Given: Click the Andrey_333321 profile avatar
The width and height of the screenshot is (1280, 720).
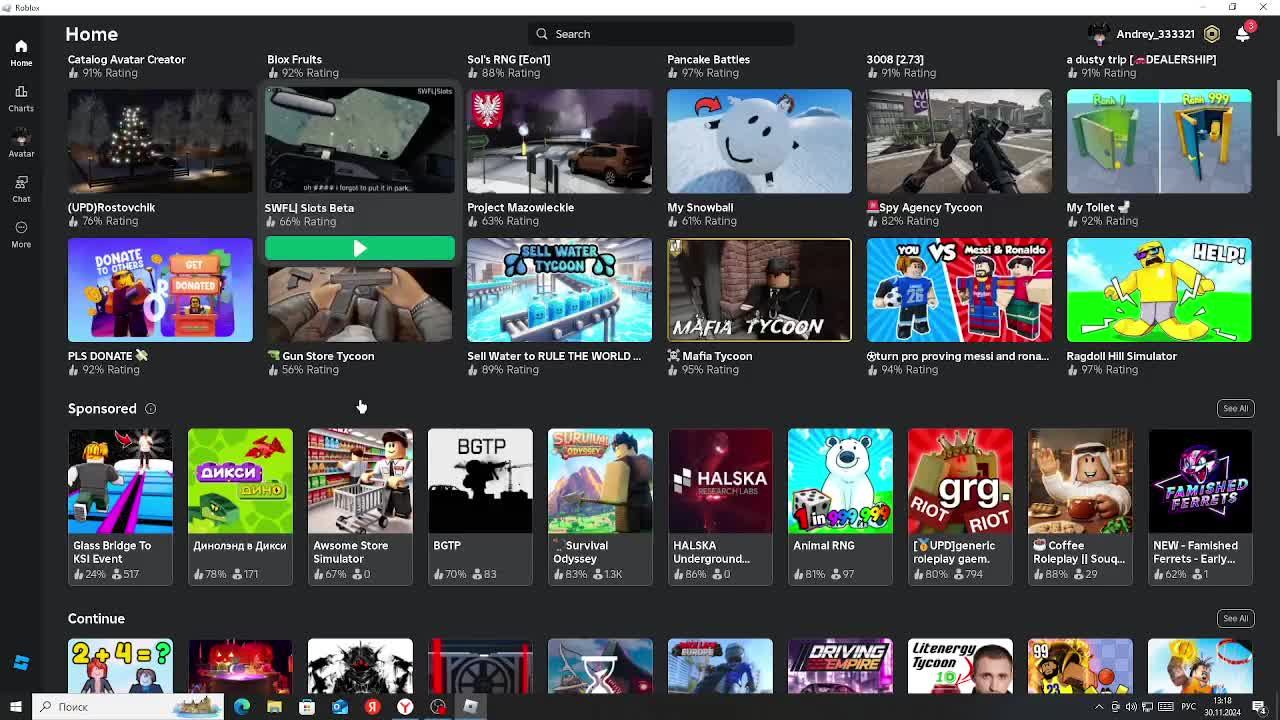Looking at the screenshot, I should (x=1099, y=34).
